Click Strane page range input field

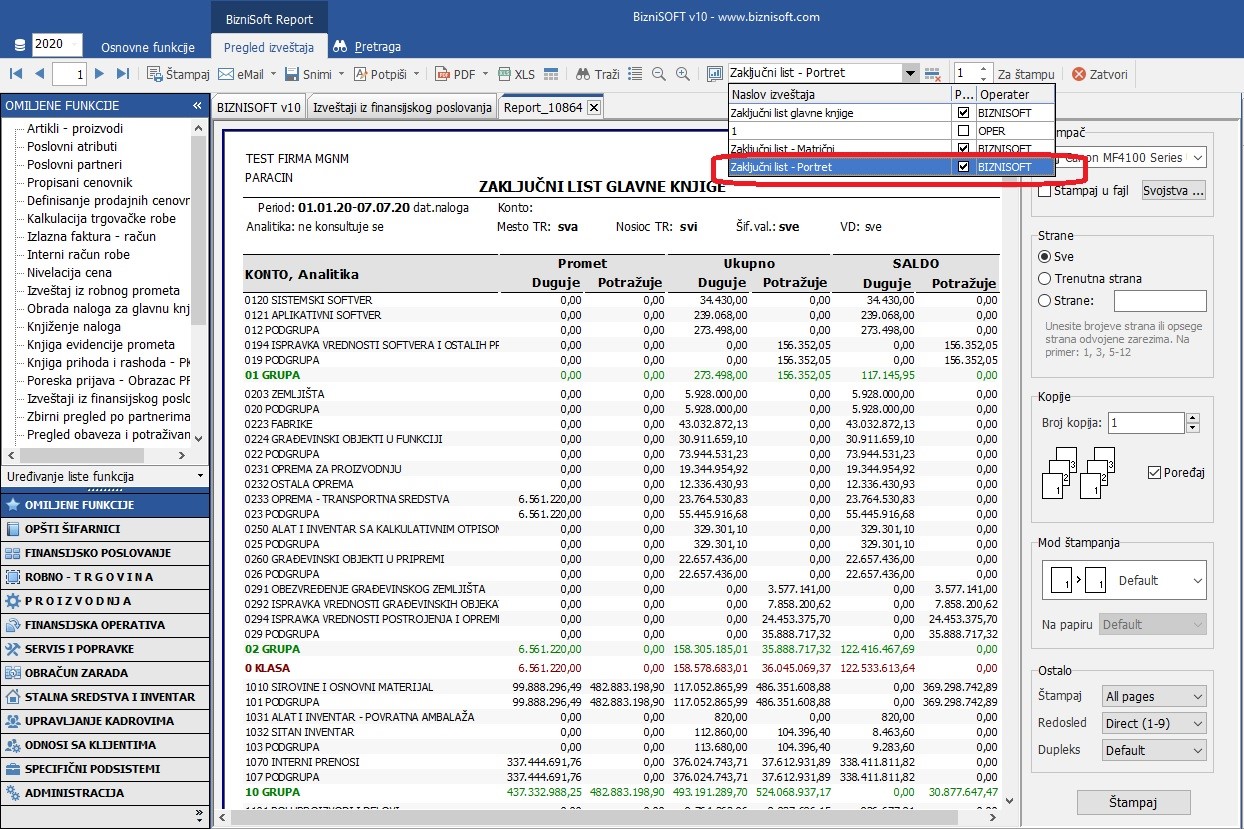point(1160,300)
